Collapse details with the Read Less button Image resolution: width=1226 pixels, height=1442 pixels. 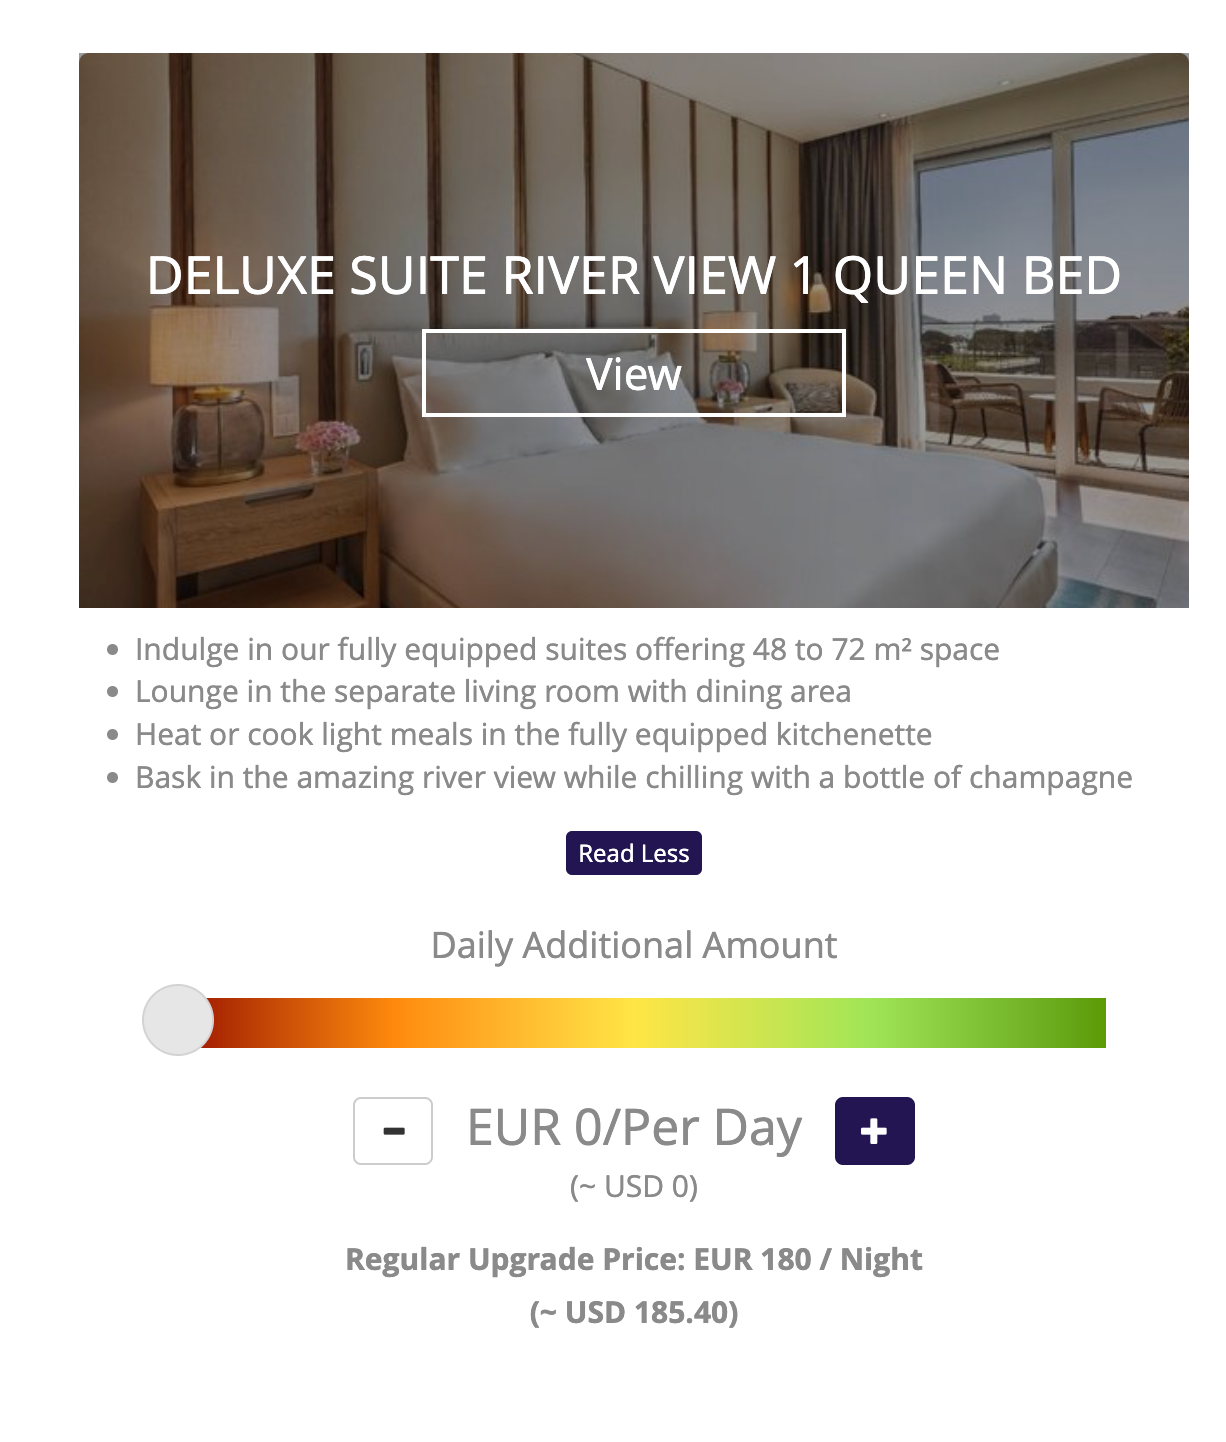[634, 853]
